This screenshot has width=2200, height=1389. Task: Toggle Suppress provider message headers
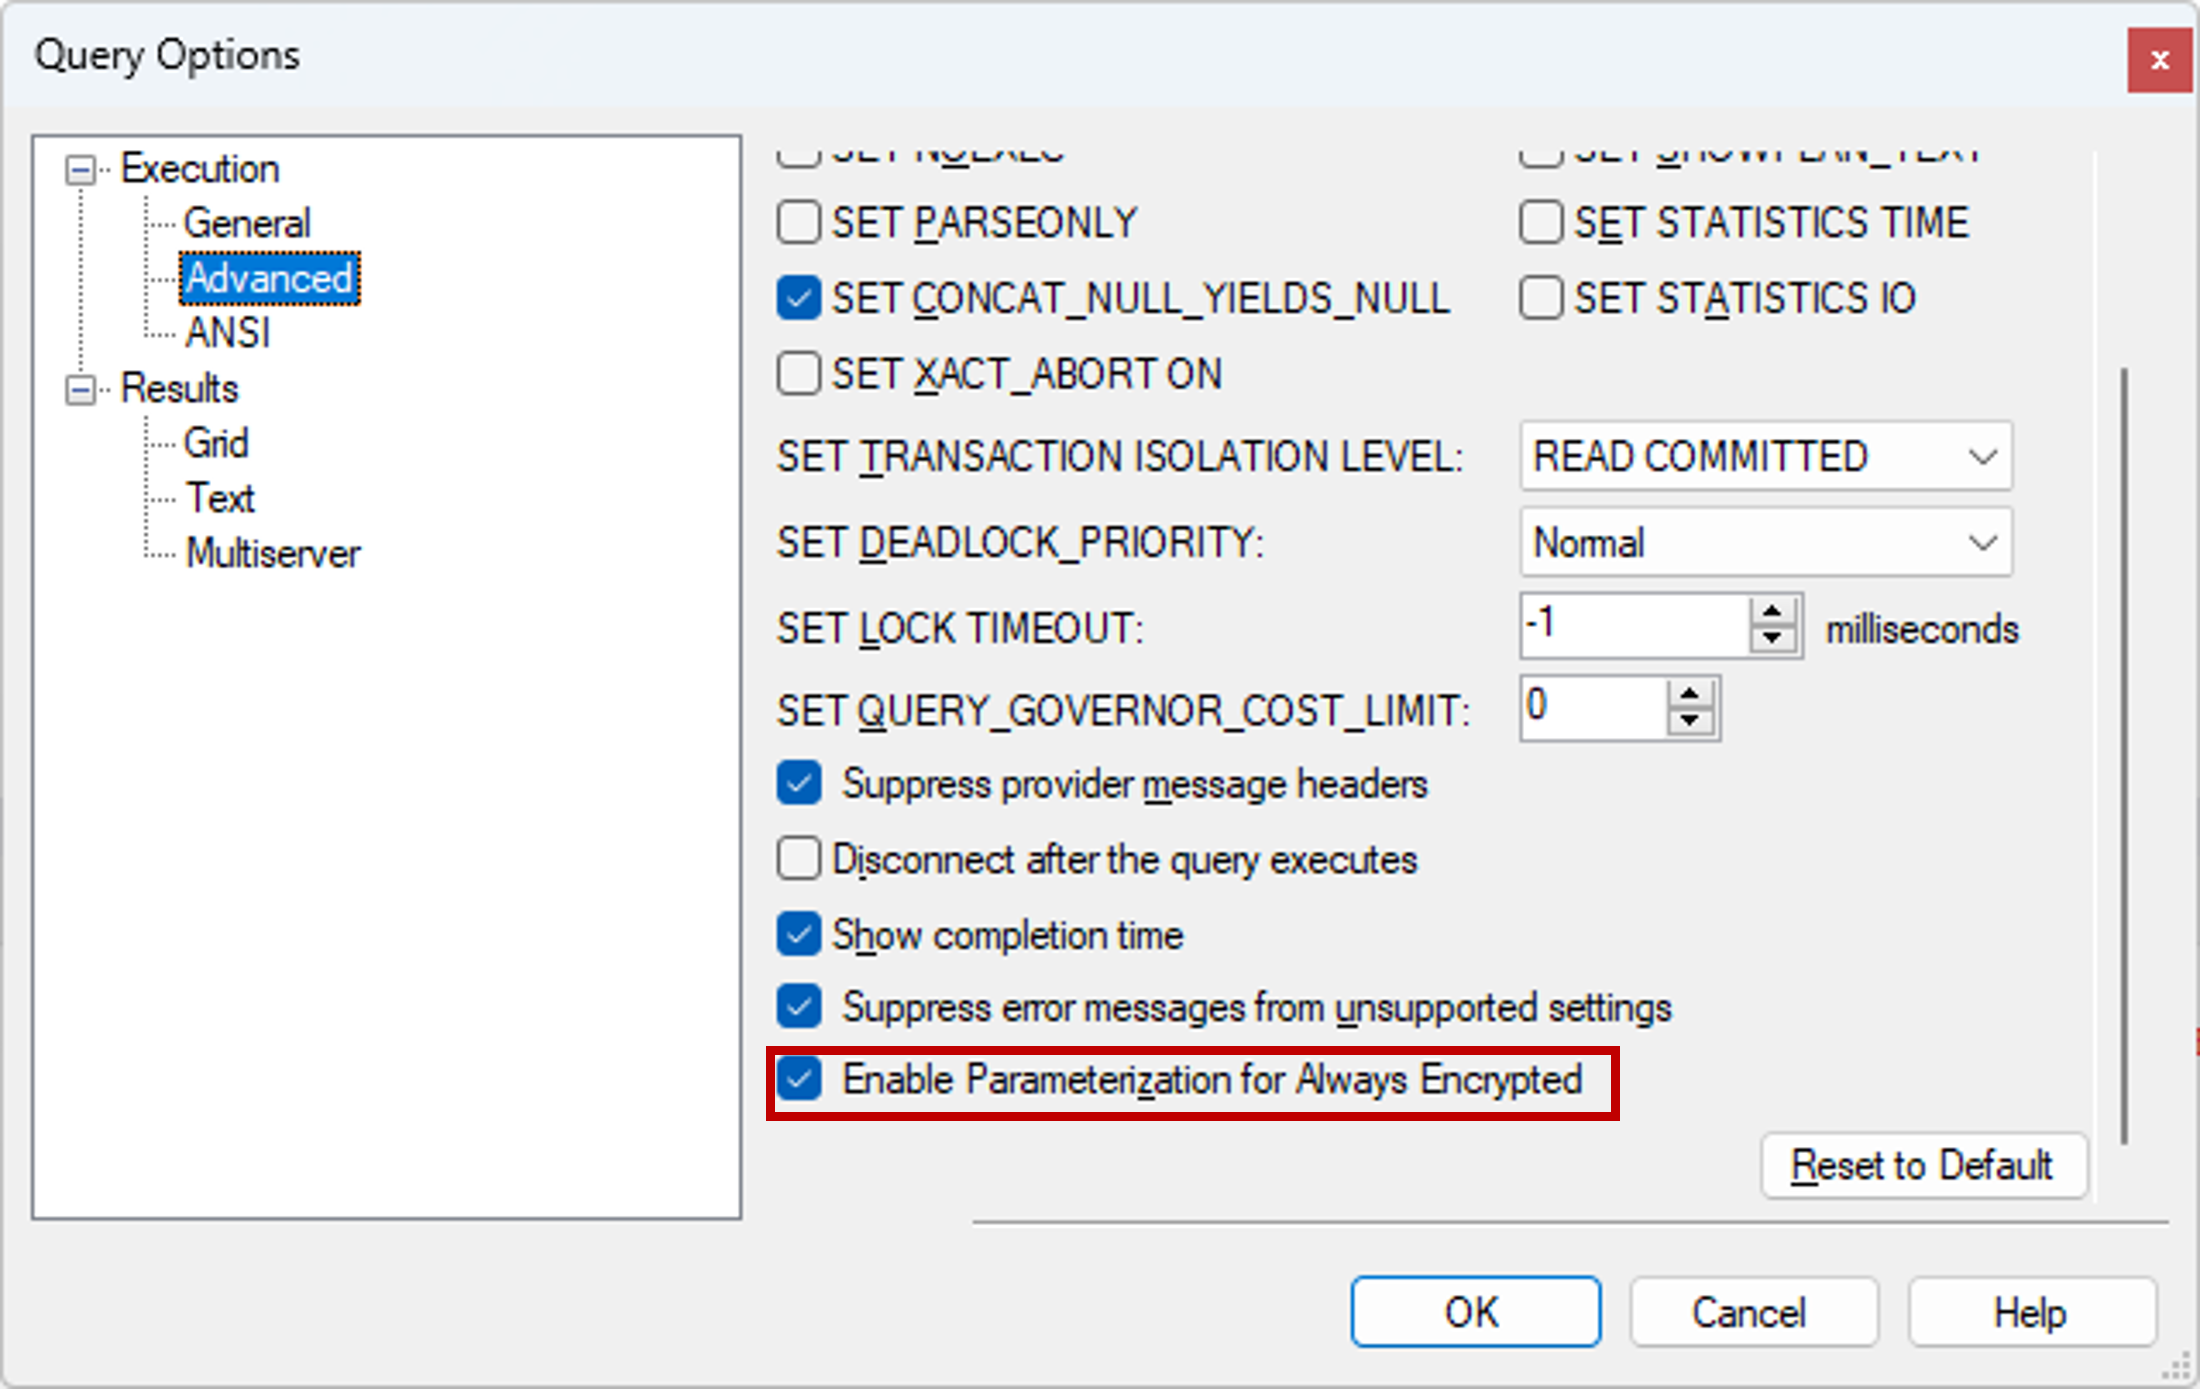798,784
